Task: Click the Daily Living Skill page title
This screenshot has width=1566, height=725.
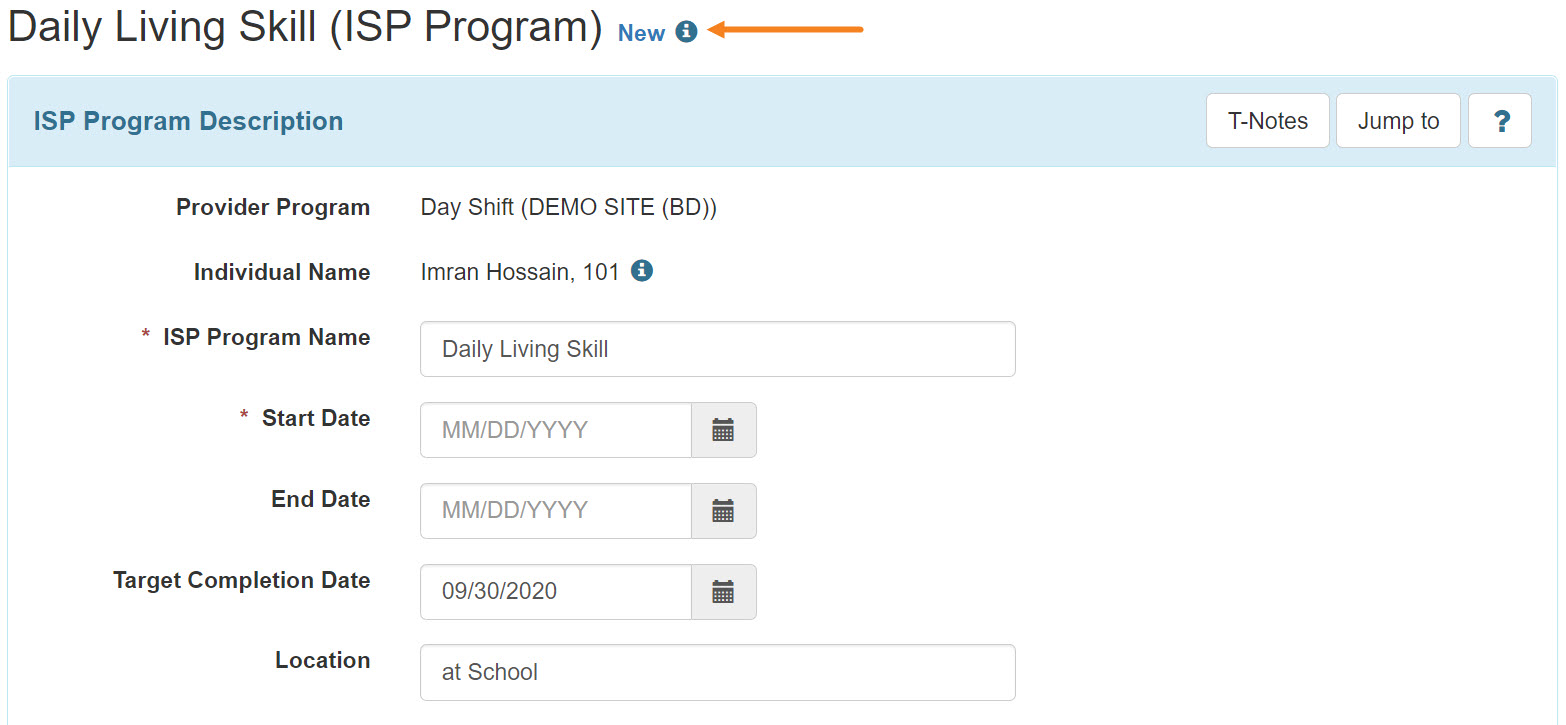Action: coord(300,27)
